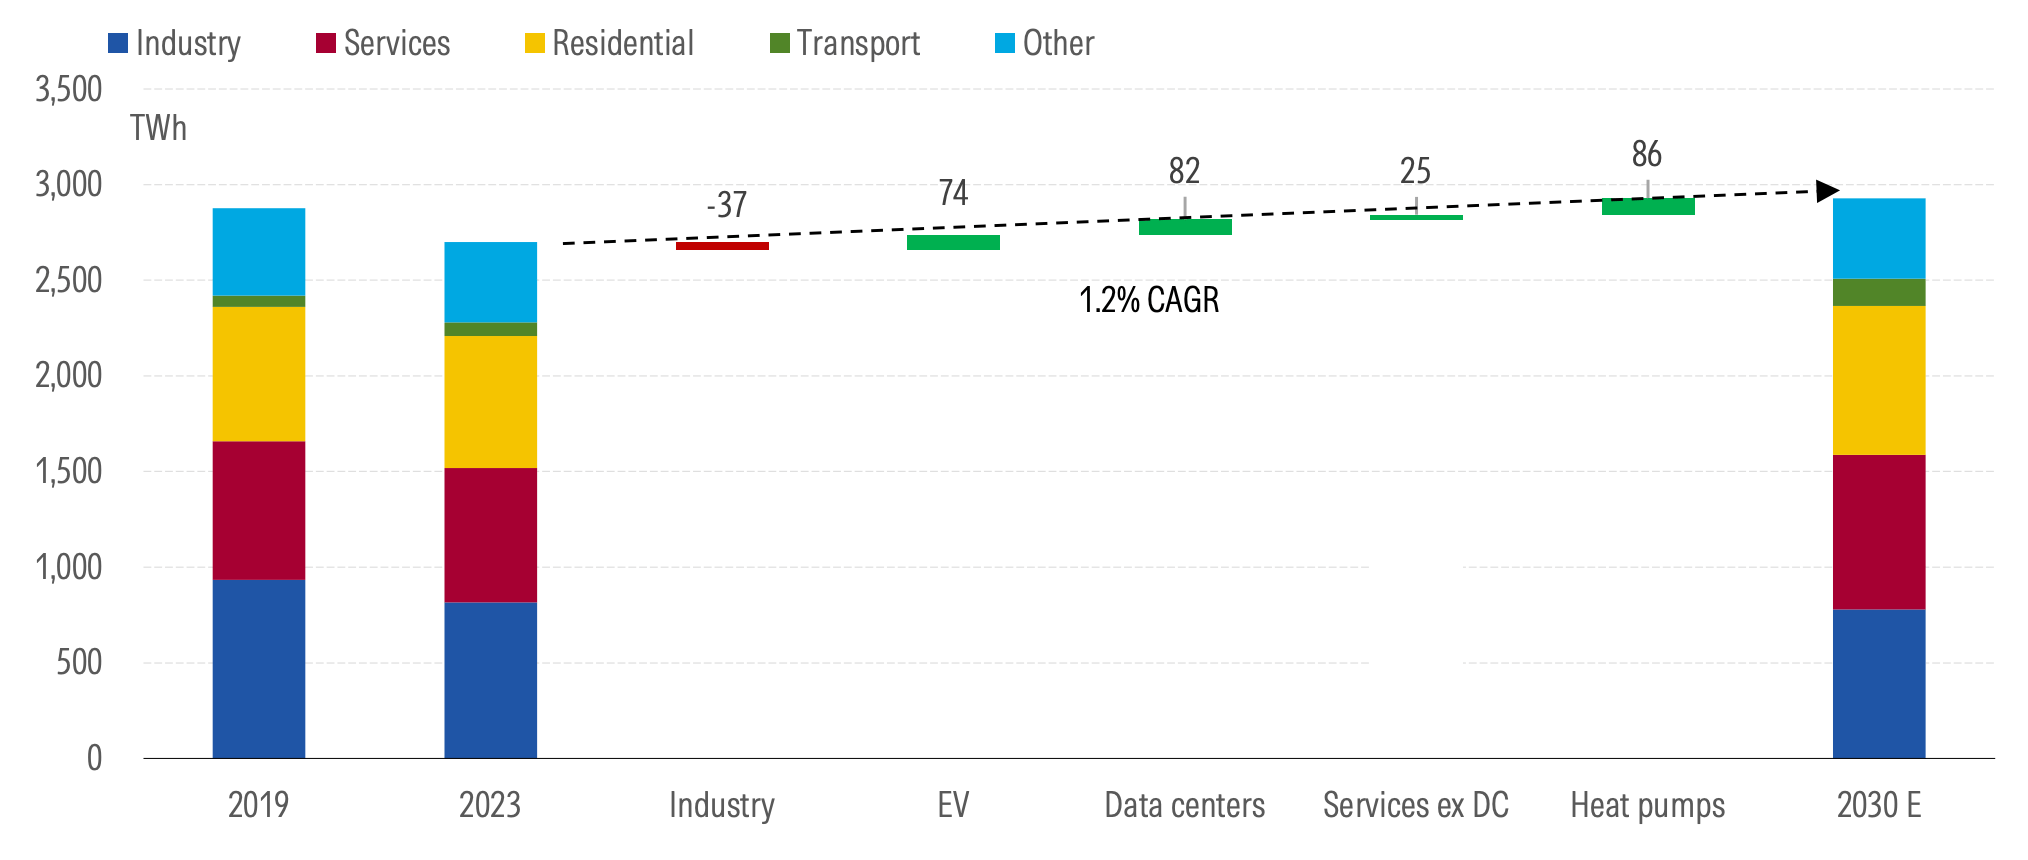Click the Heat pumps axis label

coord(1647,805)
